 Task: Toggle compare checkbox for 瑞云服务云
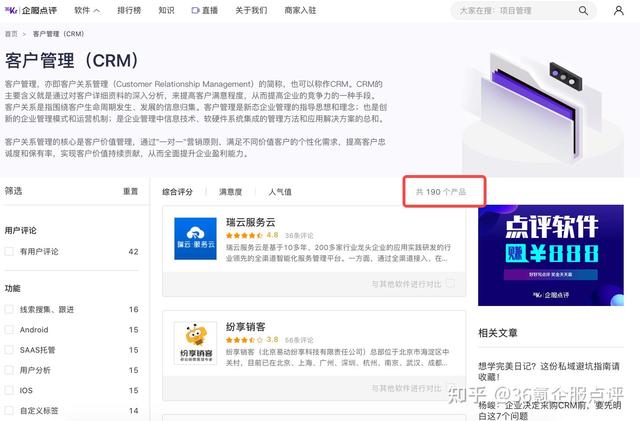(x=451, y=284)
